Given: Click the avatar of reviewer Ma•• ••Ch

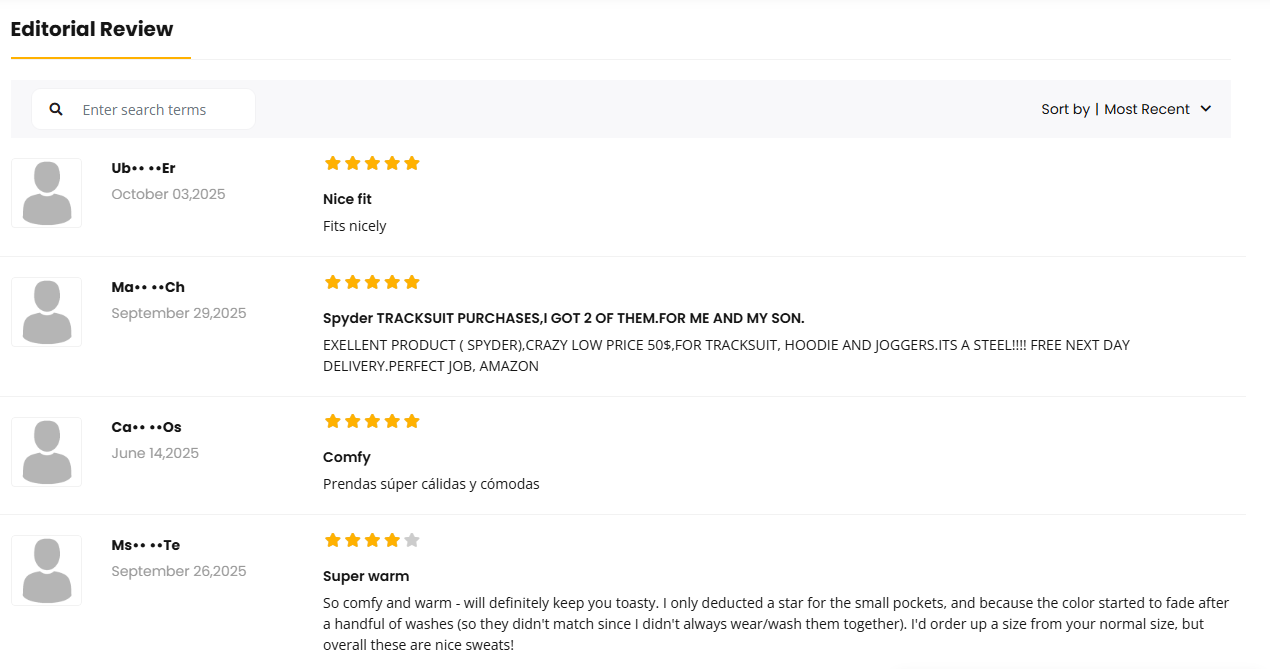Looking at the screenshot, I should click(46, 312).
